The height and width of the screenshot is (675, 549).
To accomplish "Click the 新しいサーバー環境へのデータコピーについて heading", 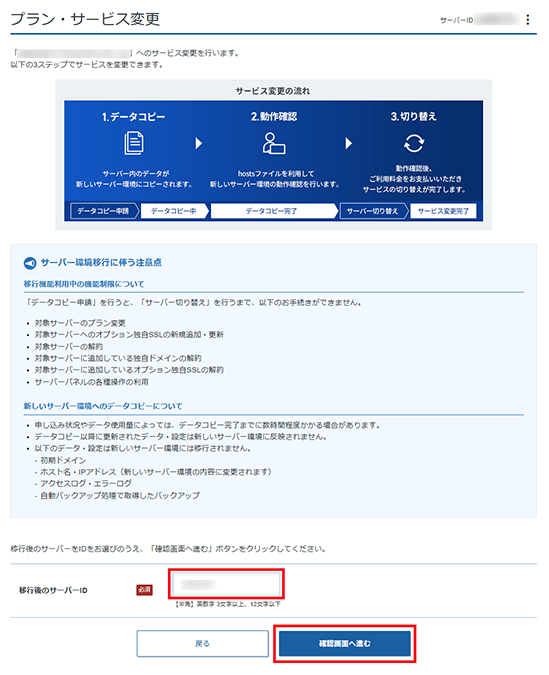I will coord(103,406).
